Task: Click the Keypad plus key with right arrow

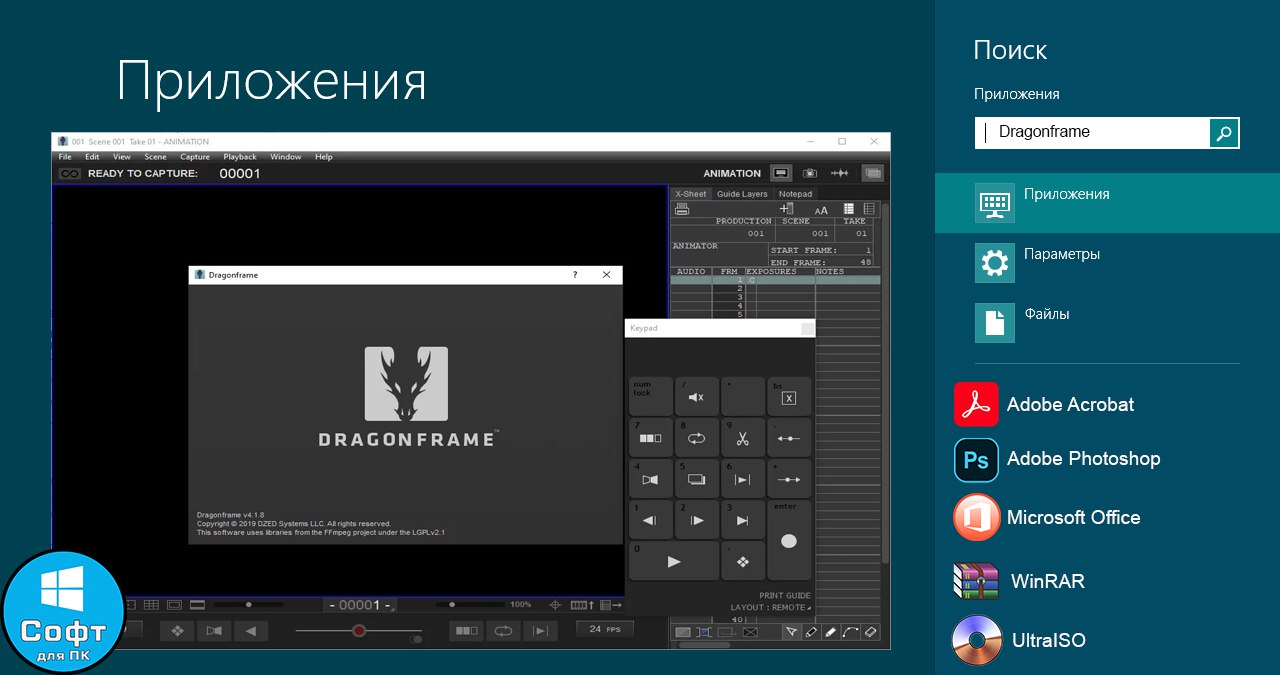Action: point(789,479)
